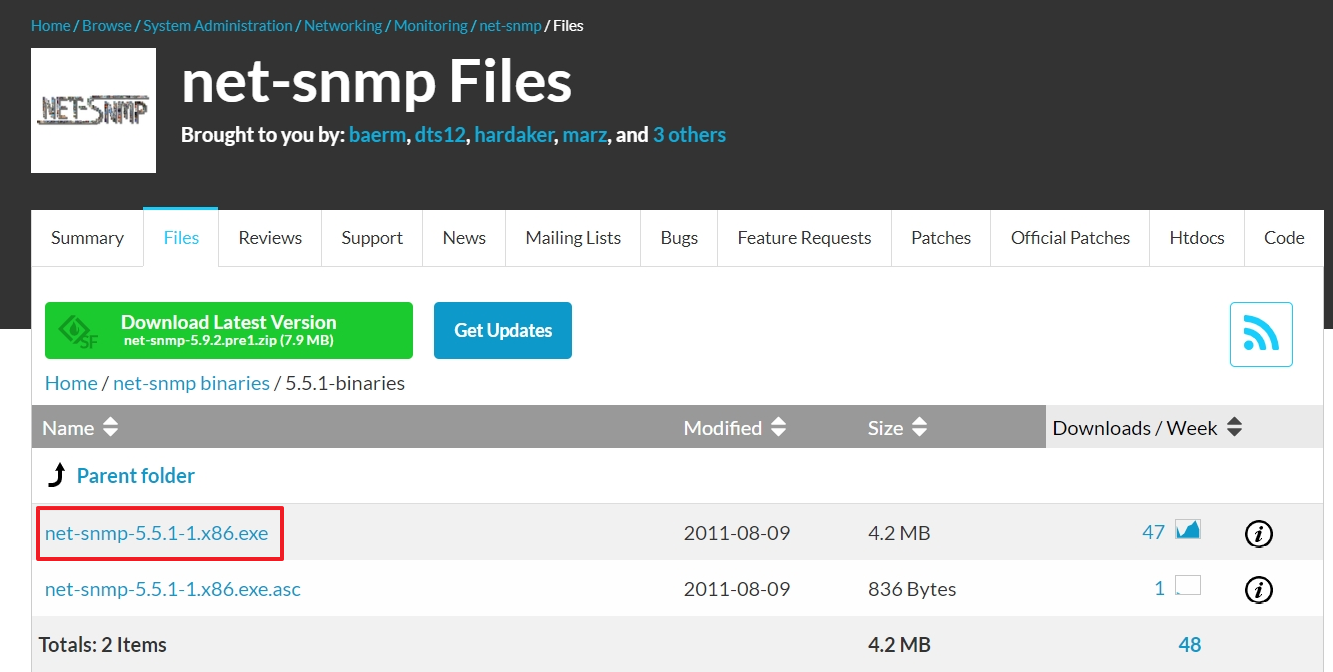The image size is (1333, 672).
Task: Select the Files tab
Action: 181,238
